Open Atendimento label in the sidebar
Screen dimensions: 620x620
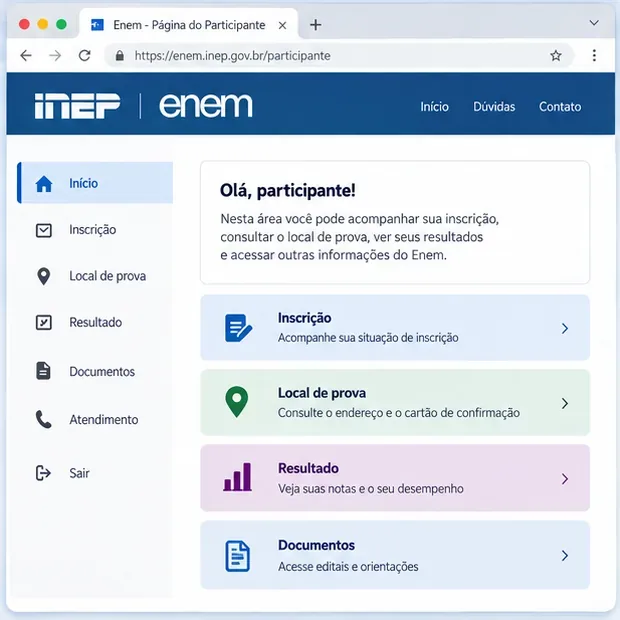click(x=104, y=420)
